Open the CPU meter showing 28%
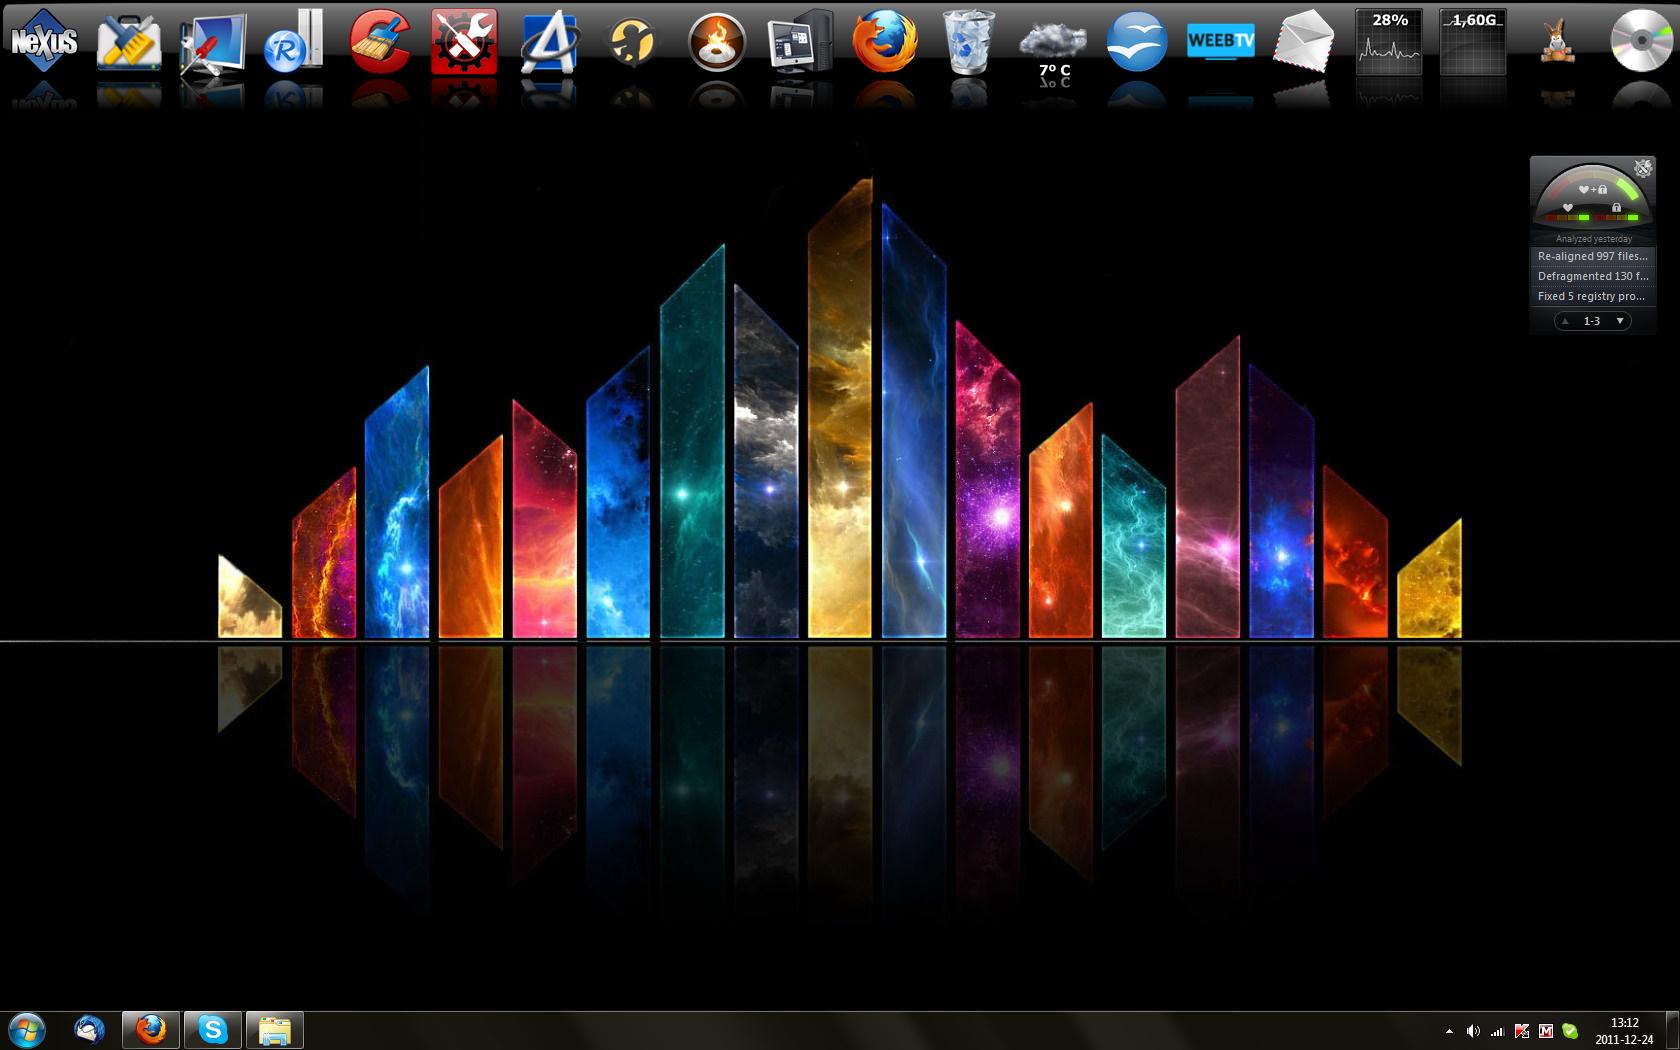 pyautogui.click(x=1389, y=42)
